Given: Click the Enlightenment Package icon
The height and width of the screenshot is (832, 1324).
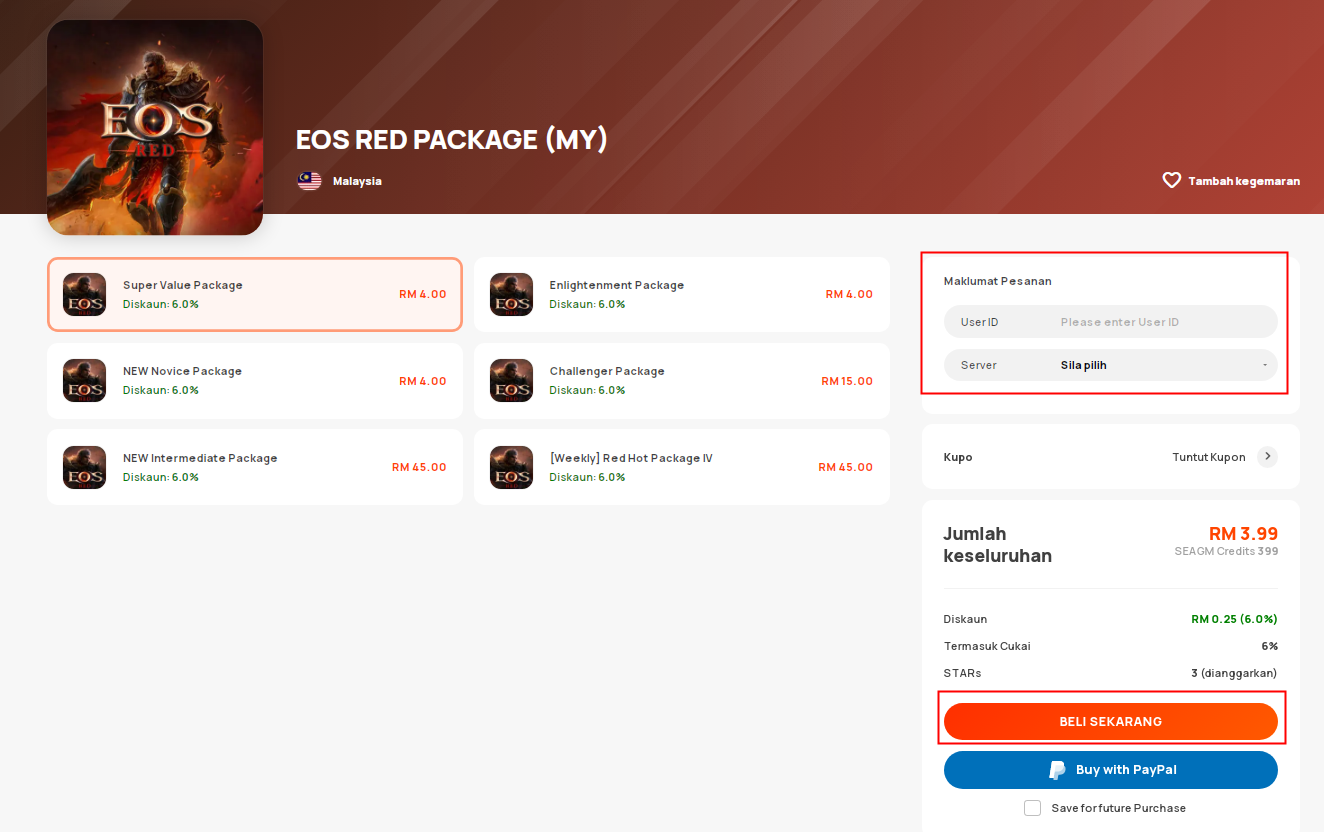Looking at the screenshot, I should pyautogui.click(x=511, y=295).
